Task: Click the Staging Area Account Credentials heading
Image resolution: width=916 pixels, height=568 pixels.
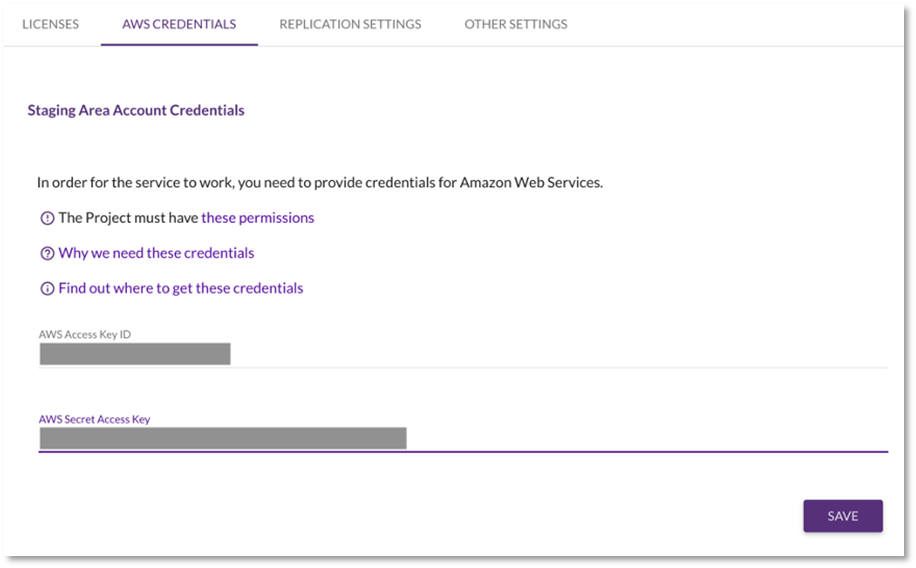Action: (x=136, y=110)
